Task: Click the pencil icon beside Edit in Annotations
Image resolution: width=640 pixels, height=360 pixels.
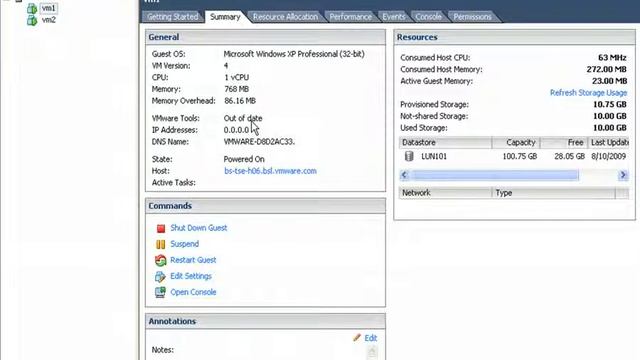Action: 357,338
